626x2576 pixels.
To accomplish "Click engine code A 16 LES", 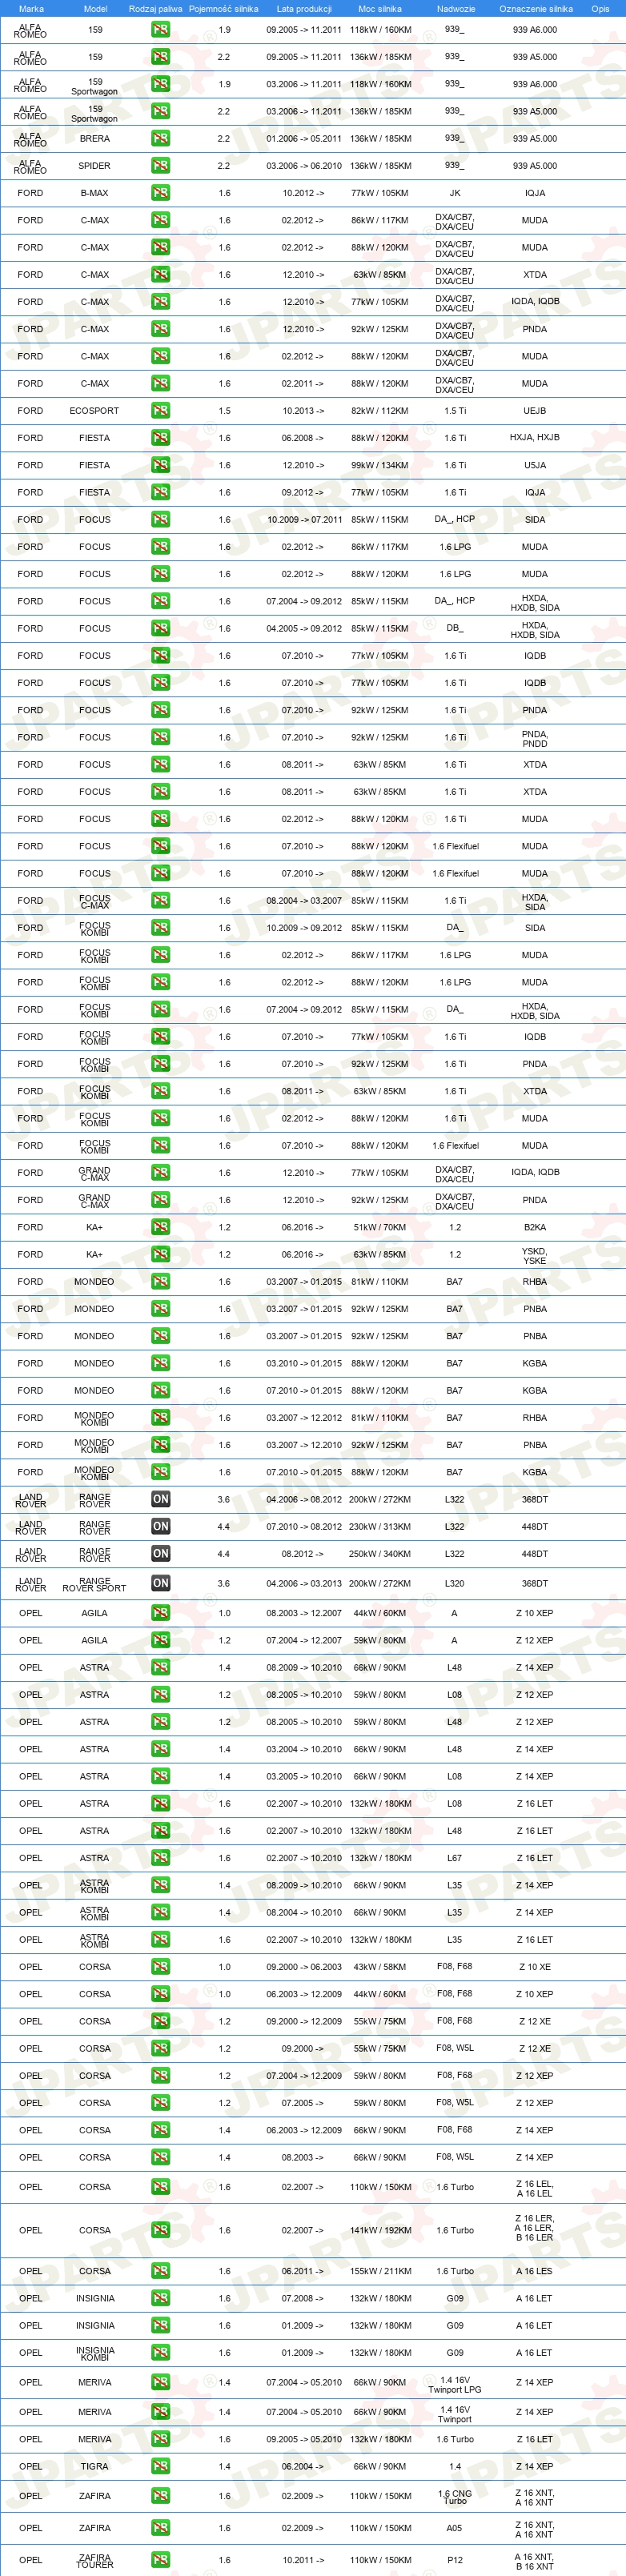I will 534,2271.
